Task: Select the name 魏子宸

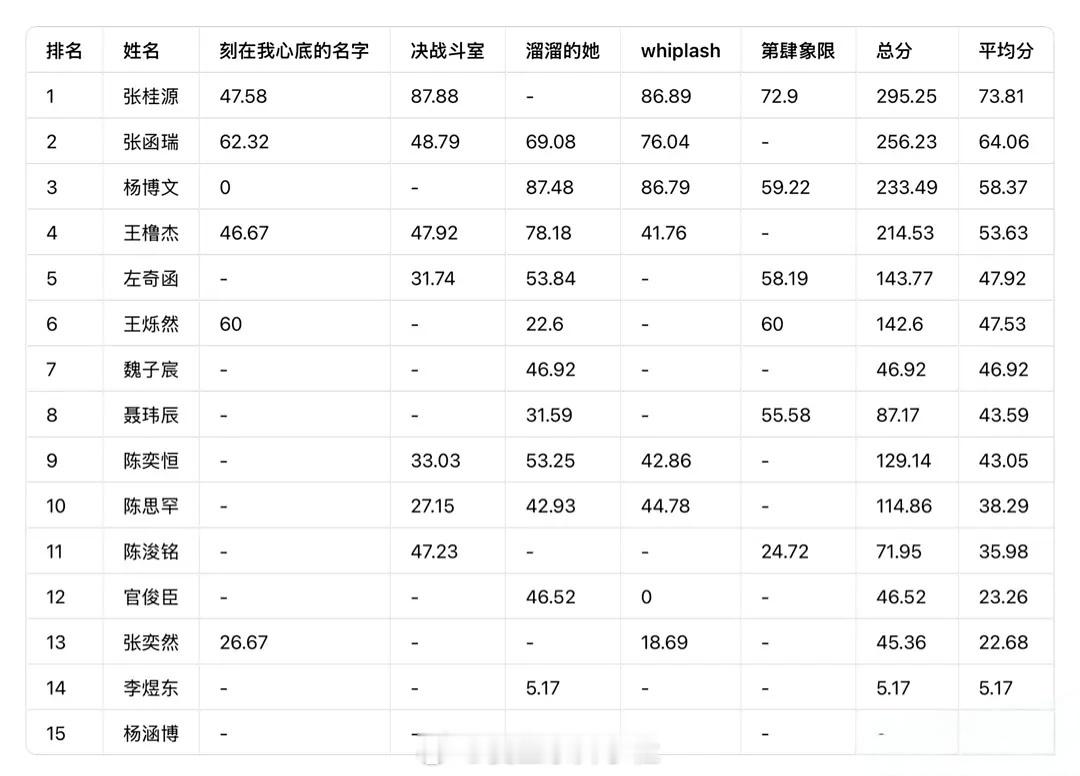Action: pyautogui.click(x=151, y=370)
